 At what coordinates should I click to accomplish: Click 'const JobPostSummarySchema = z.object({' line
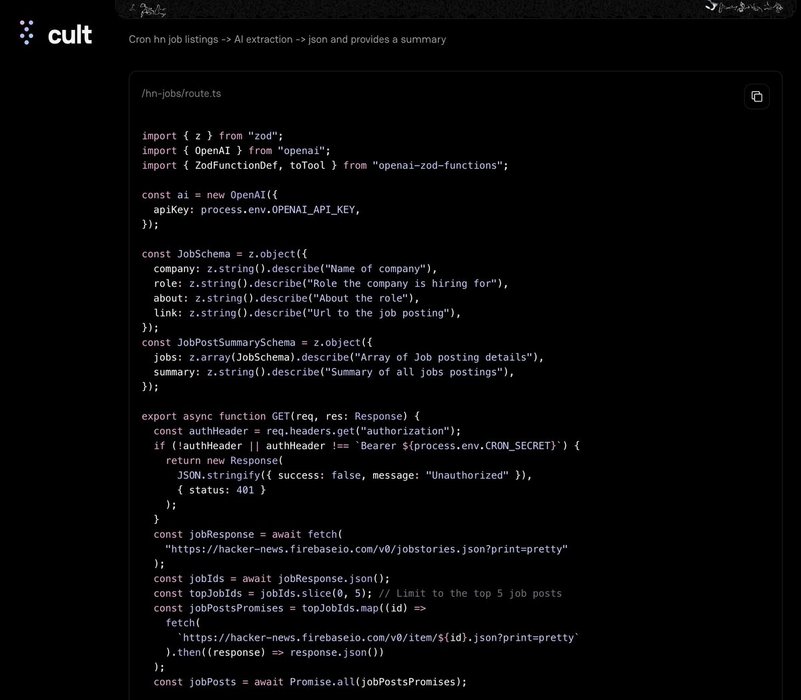pos(257,343)
